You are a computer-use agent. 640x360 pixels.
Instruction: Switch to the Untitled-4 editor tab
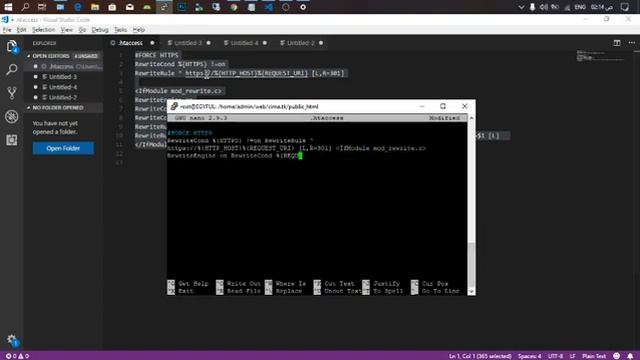pyautogui.click(x=244, y=43)
